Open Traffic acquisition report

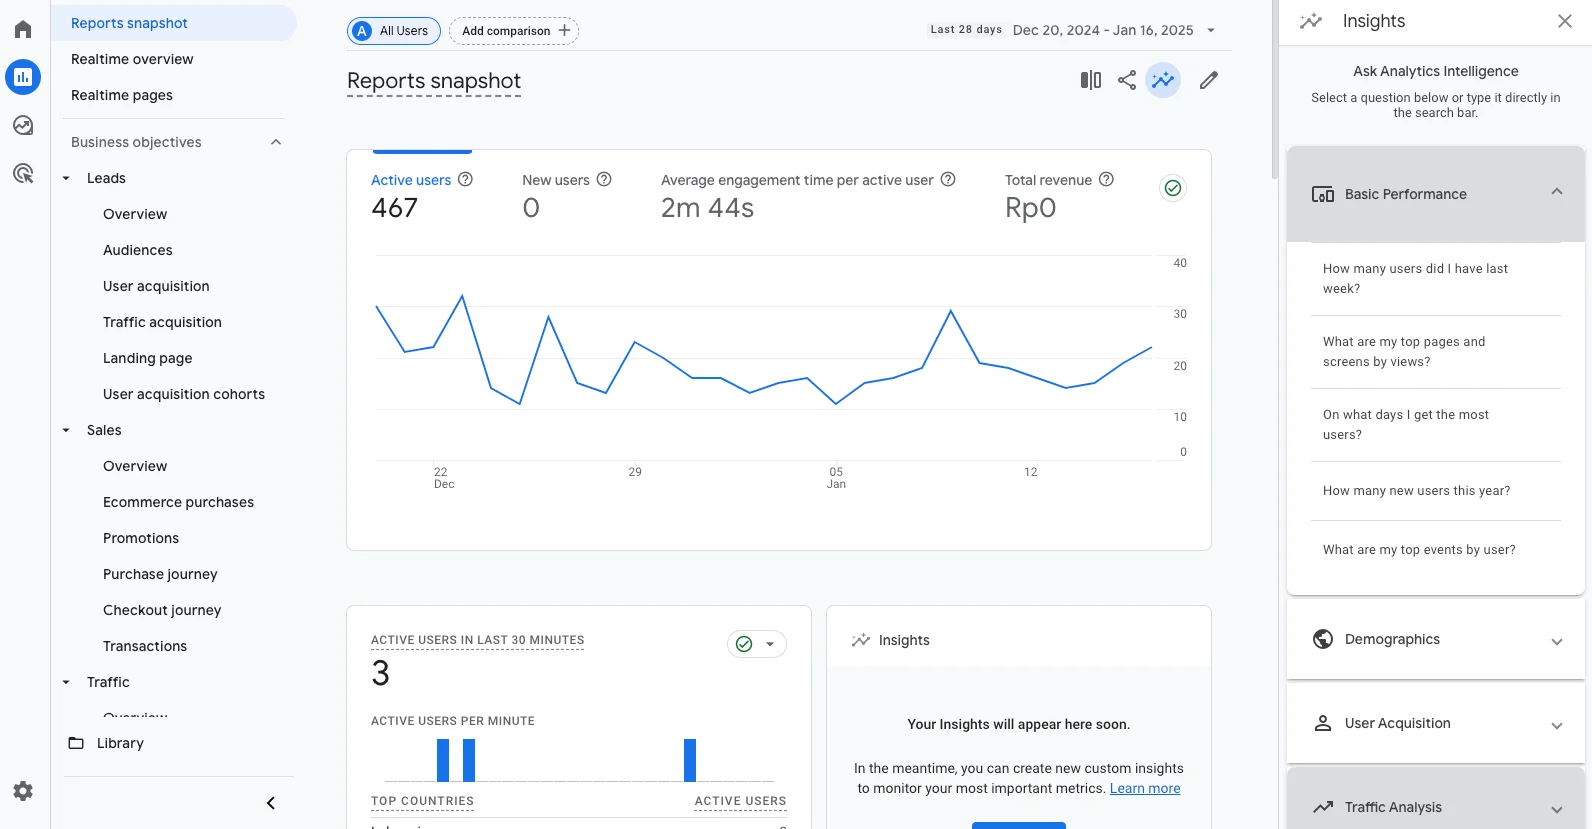(162, 322)
